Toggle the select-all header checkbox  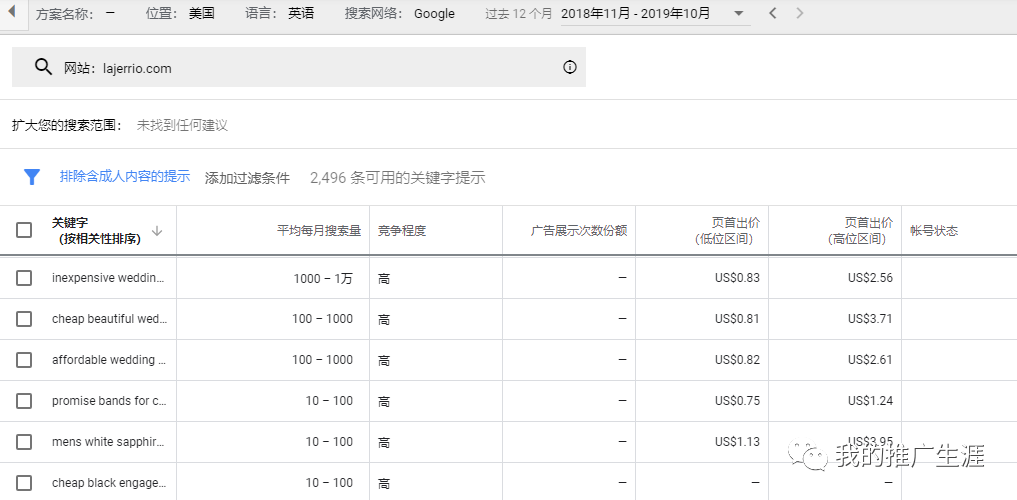coord(24,230)
